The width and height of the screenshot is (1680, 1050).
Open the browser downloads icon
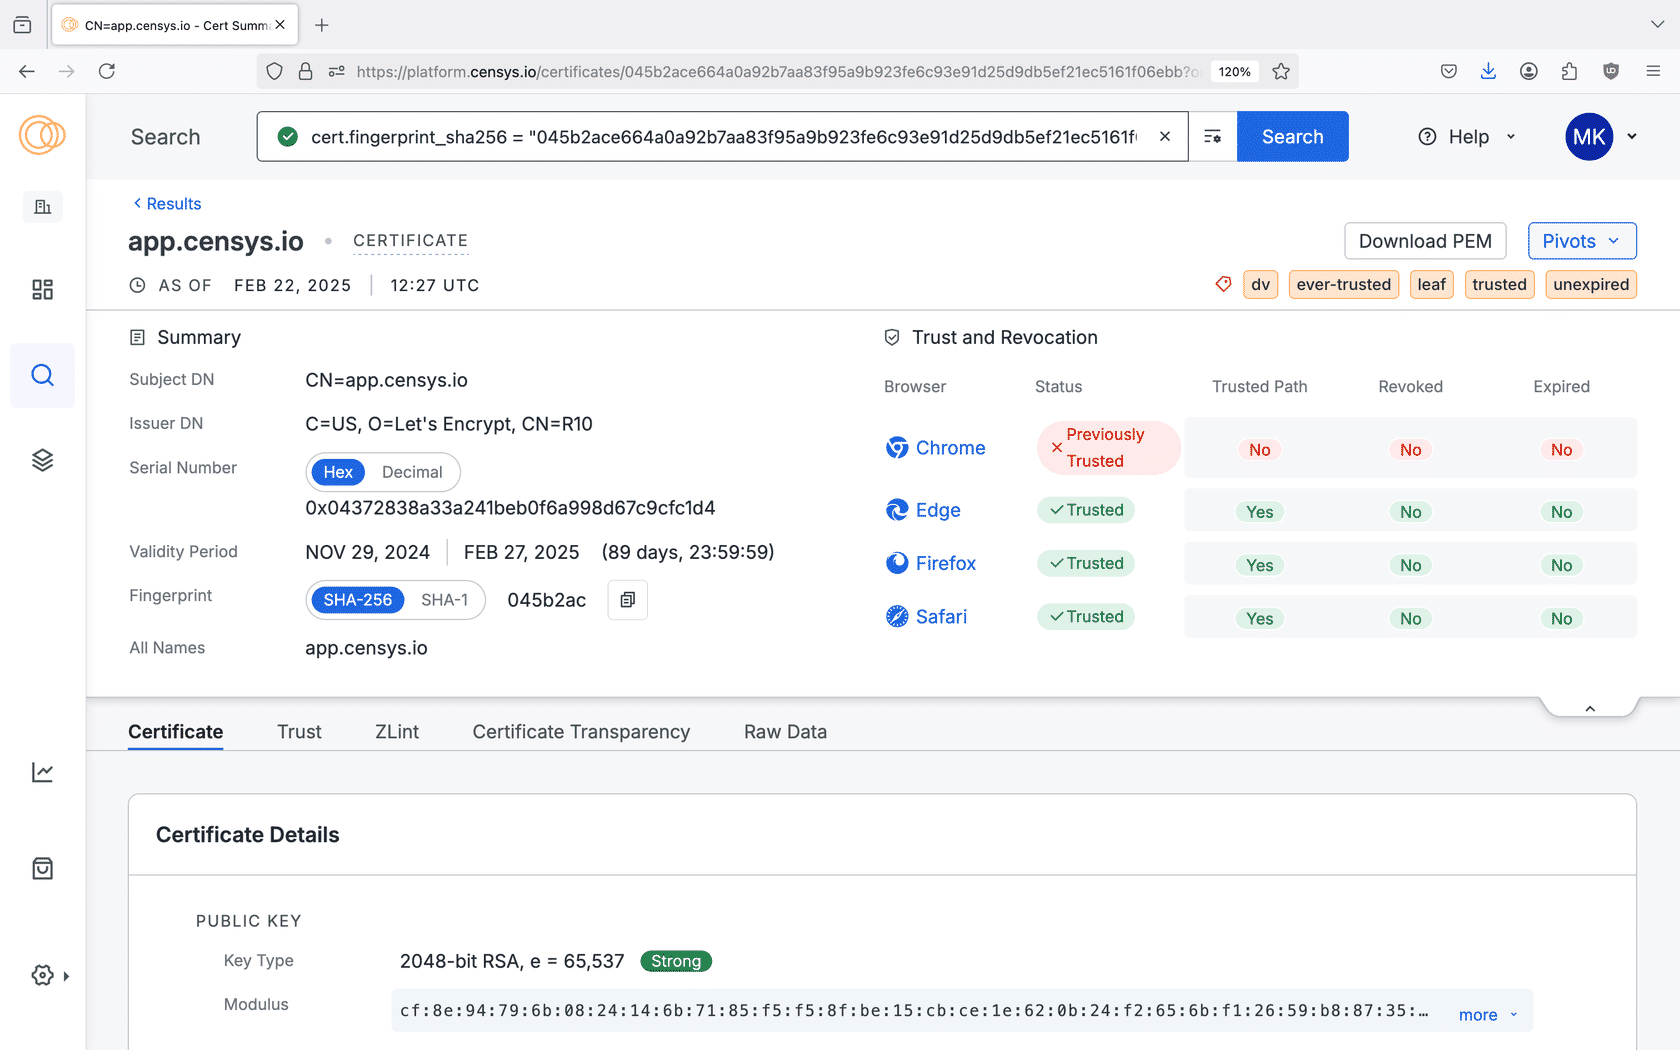pos(1489,71)
